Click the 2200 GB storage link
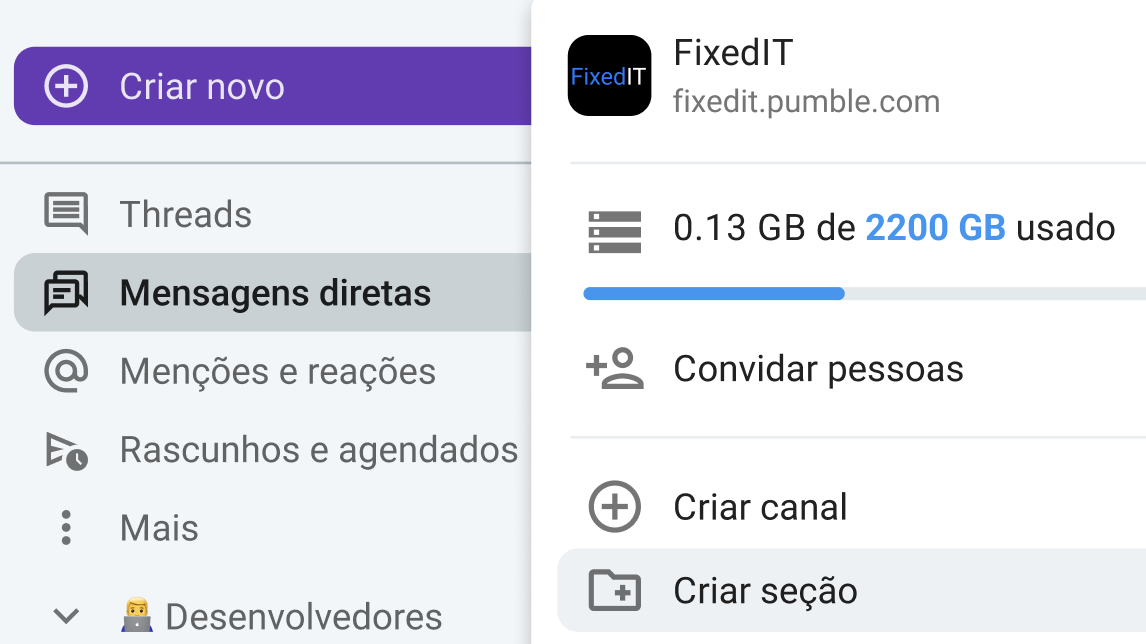Viewport: 1146px width, 644px height. [x=935, y=228]
